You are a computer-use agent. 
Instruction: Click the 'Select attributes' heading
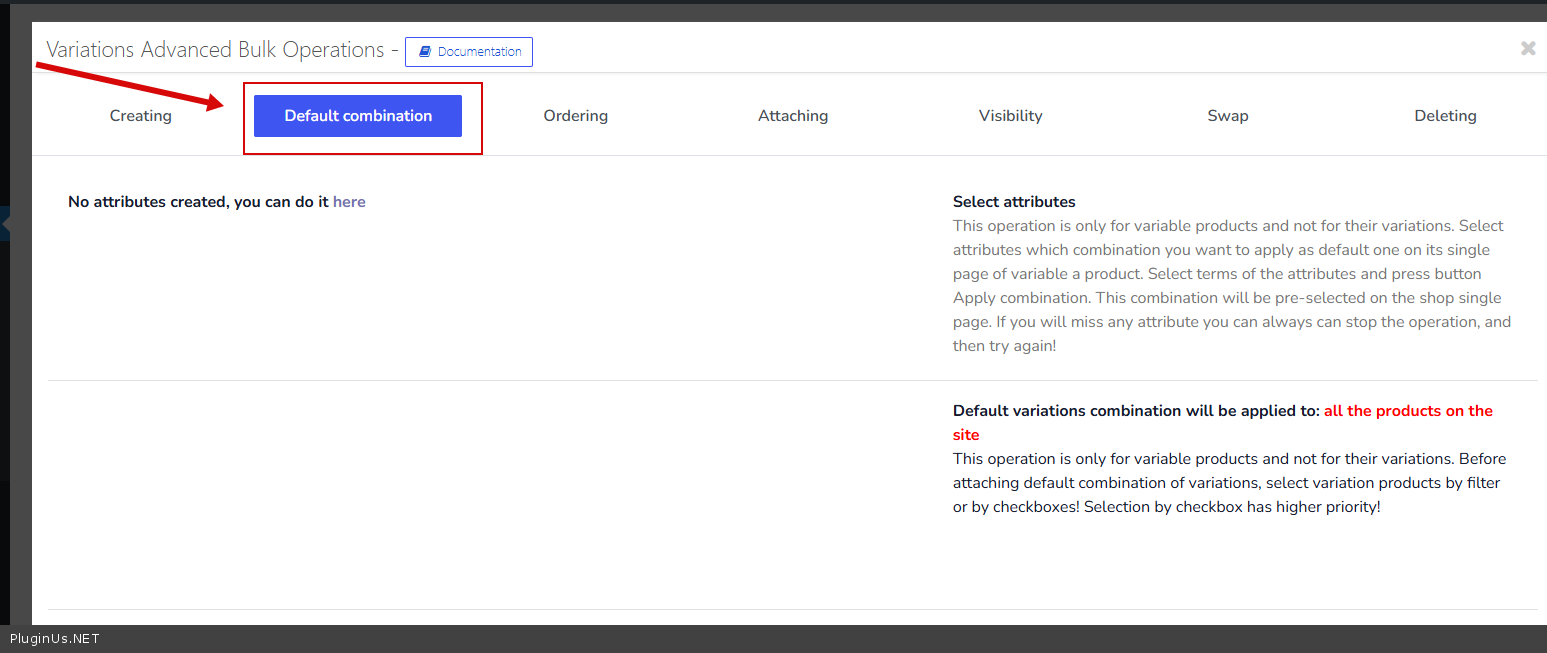click(1014, 202)
